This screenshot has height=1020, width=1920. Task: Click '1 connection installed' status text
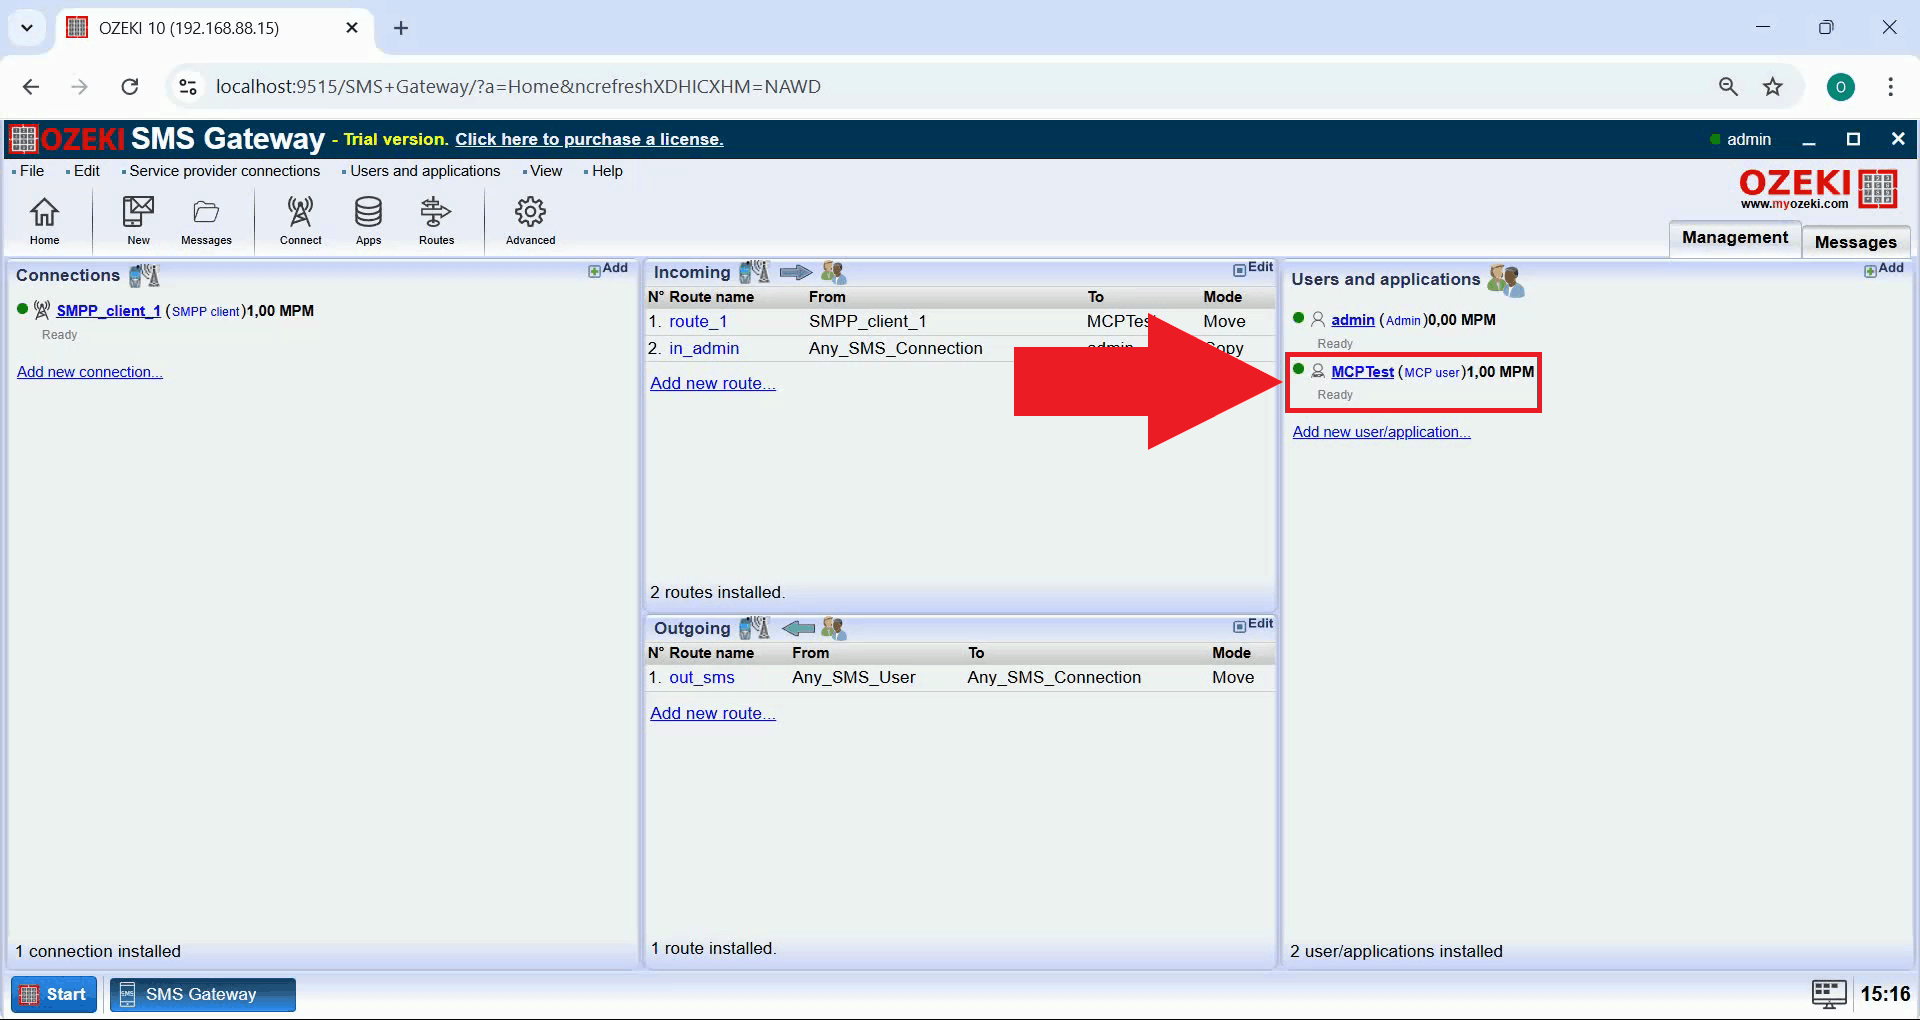[98, 951]
